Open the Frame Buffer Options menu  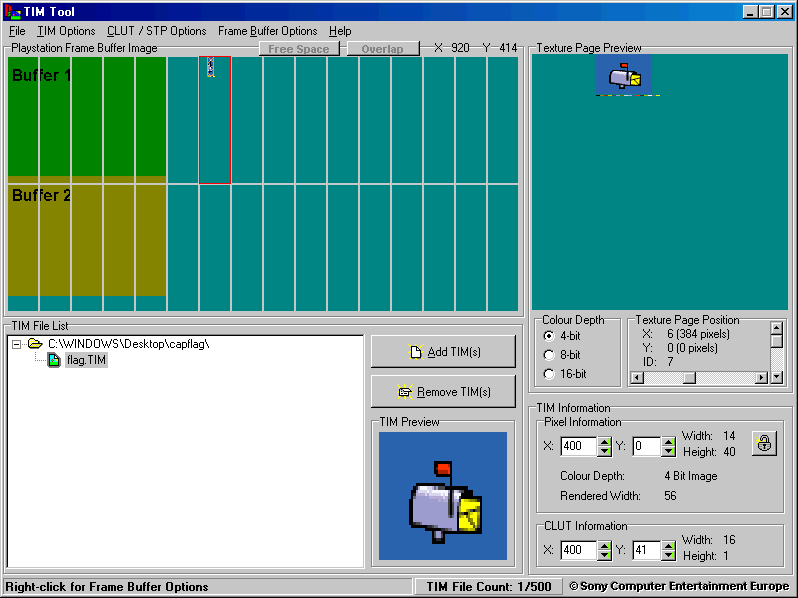pyautogui.click(x=267, y=31)
